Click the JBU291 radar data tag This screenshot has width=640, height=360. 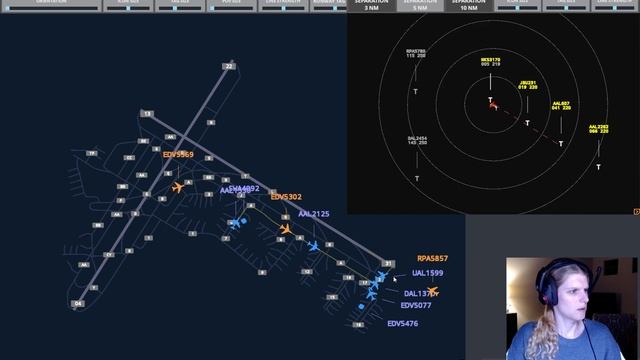[x=528, y=85]
